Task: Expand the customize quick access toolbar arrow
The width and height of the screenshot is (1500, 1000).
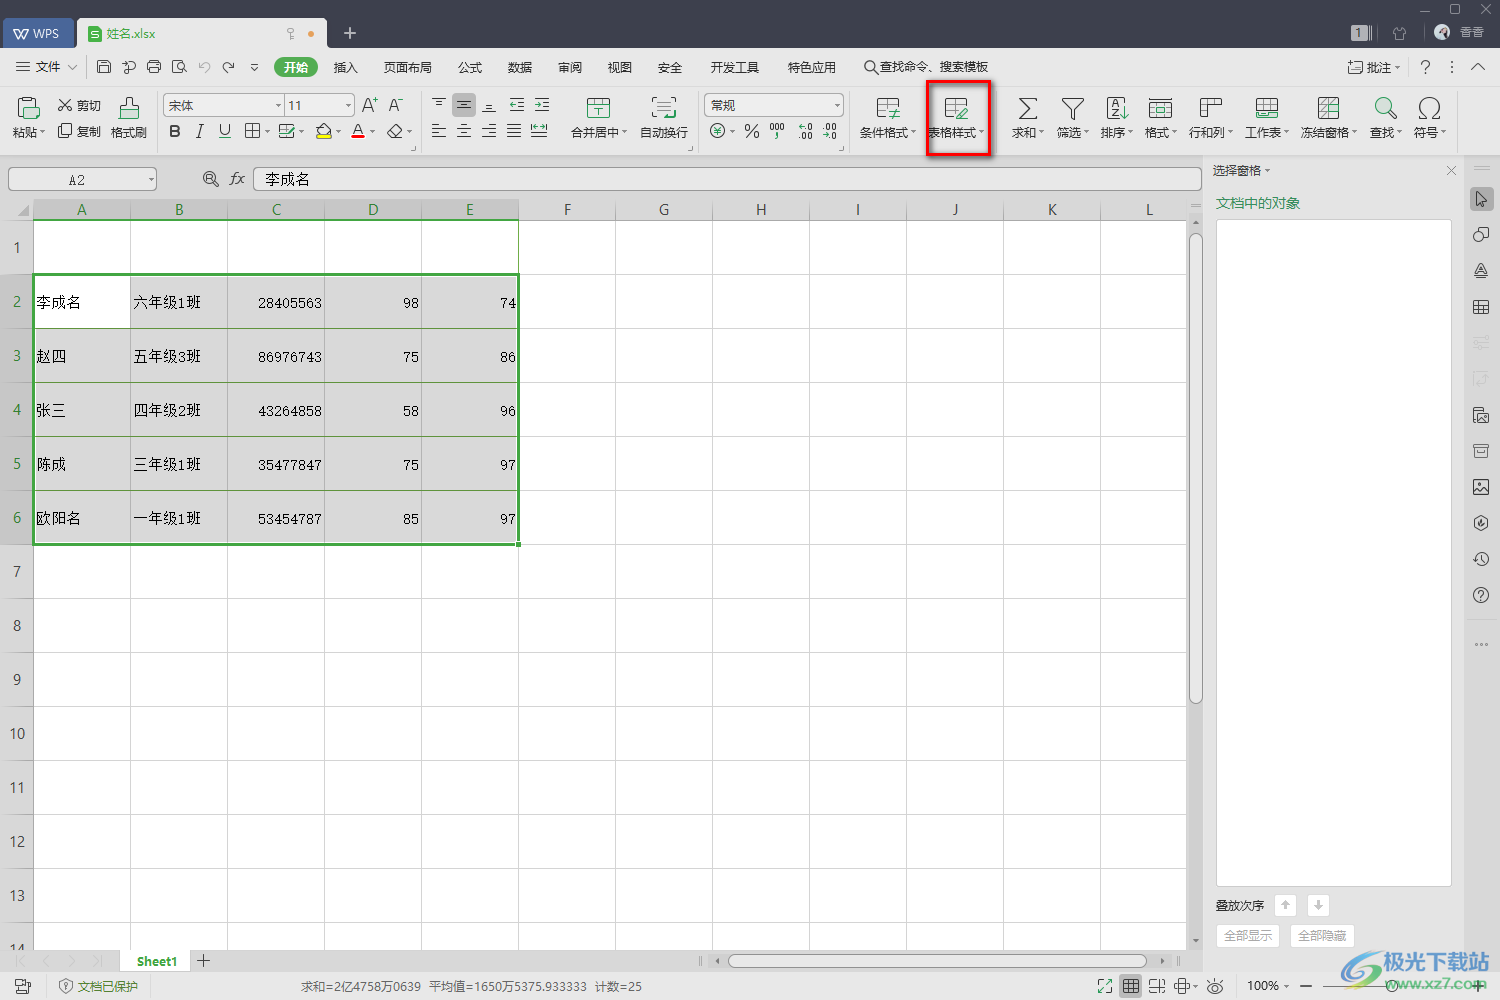Action: (254, 67)
